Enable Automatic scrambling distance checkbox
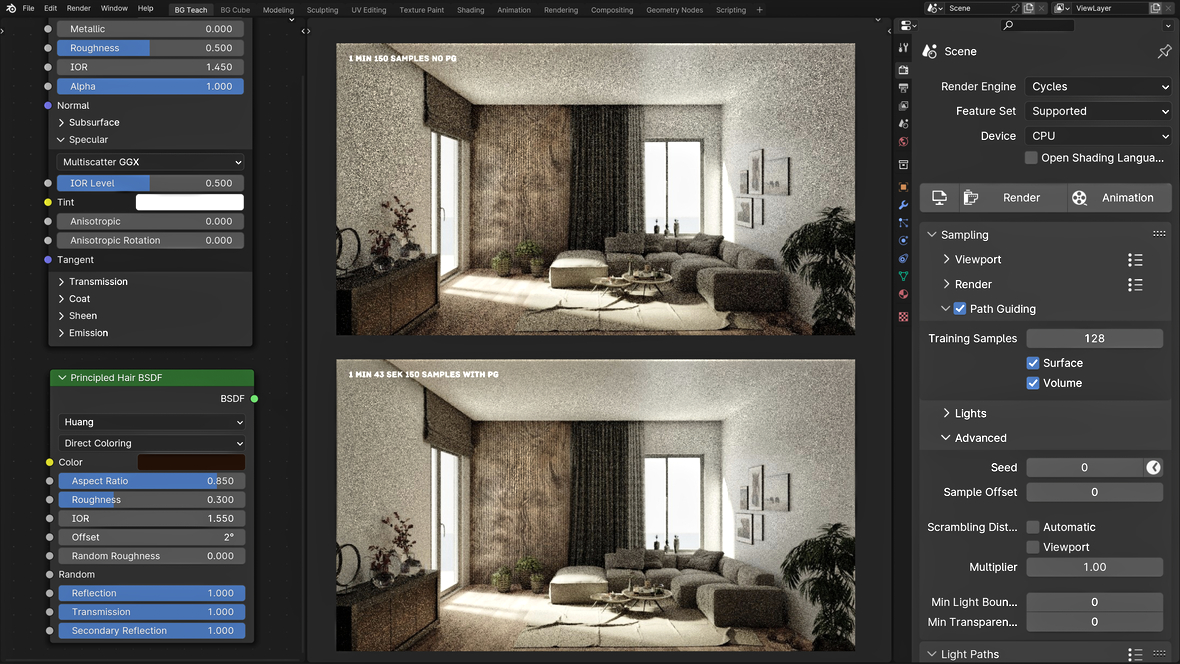Image resolution: width=1180 pixels, height=664 pixels. 1033,527
